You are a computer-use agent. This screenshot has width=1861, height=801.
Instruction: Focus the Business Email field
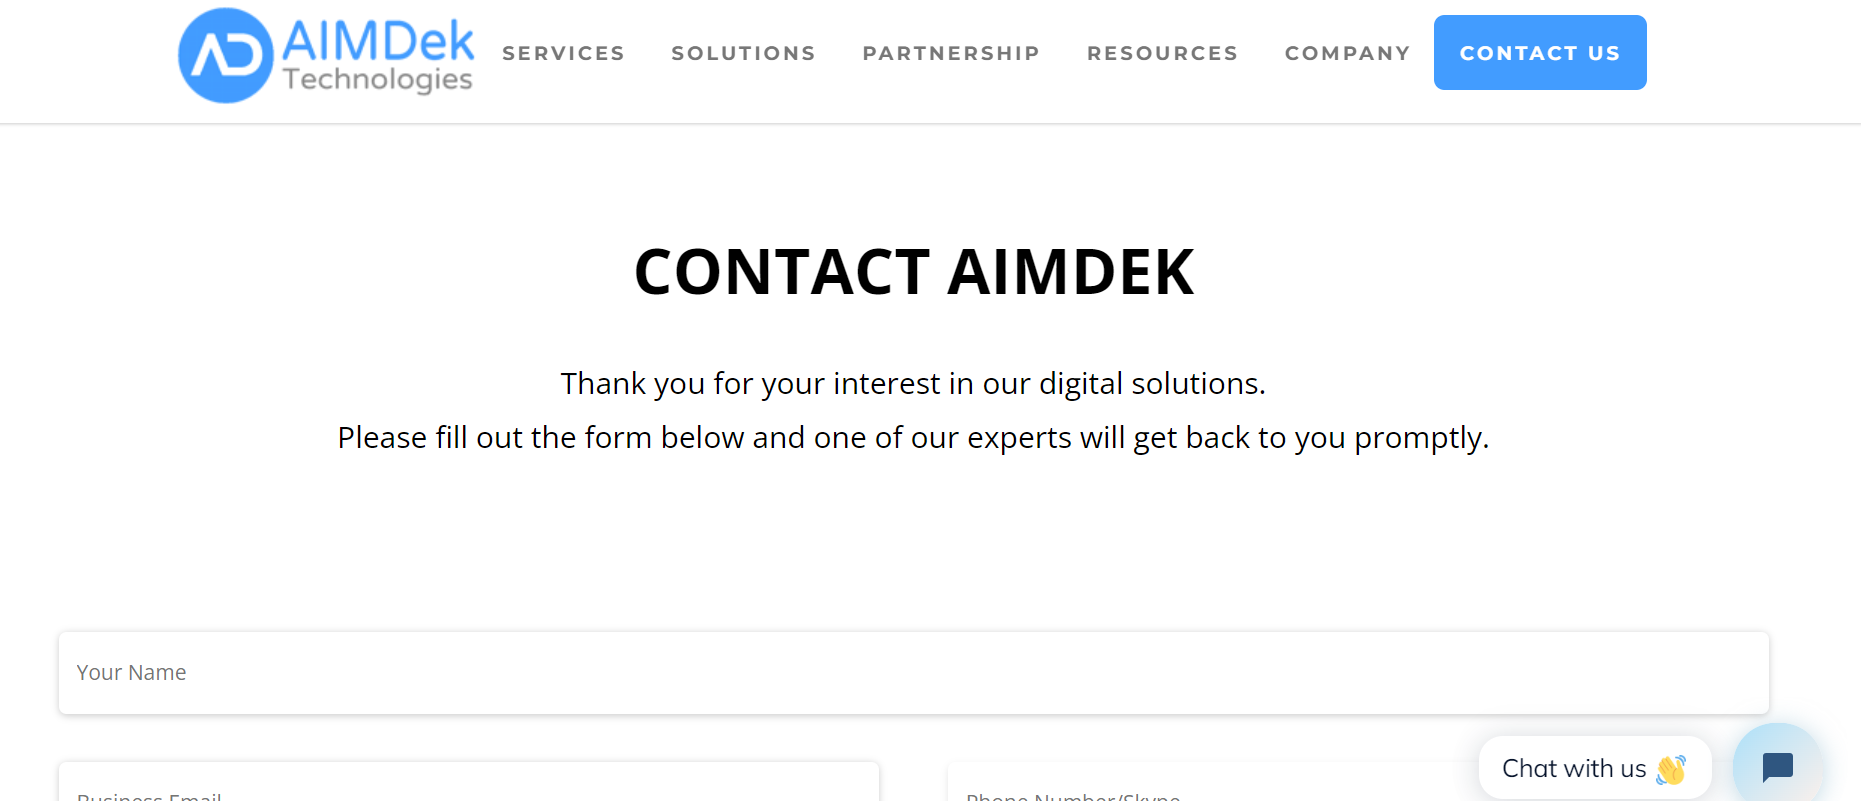pos(469,783)
